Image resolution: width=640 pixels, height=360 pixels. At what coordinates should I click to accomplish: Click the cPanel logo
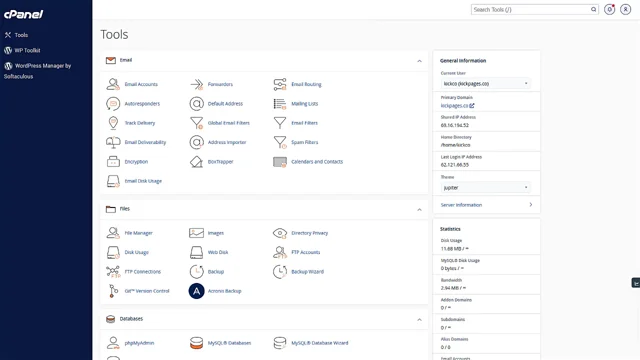23,14
